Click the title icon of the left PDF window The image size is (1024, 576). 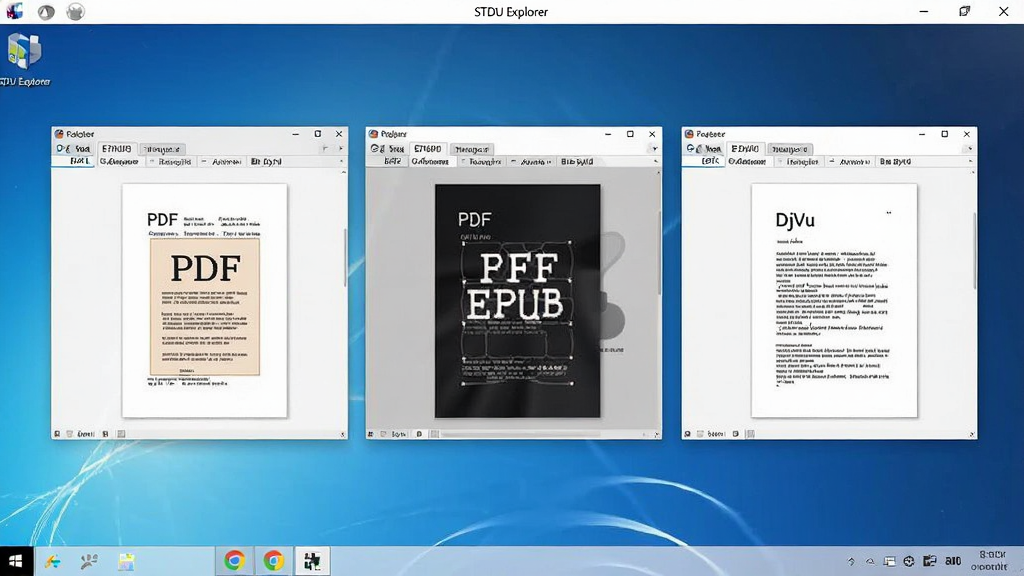coord(59,134)
